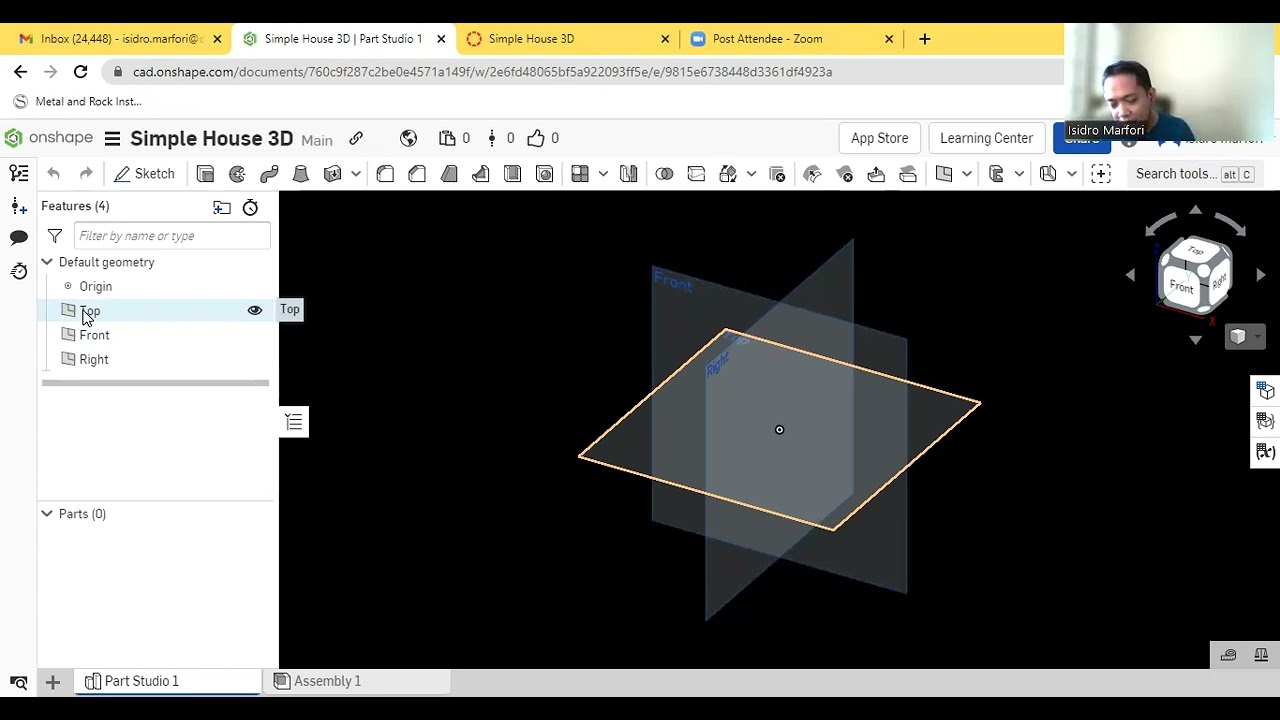Click the Undo arrow
1280x720 pixels.
54,174
